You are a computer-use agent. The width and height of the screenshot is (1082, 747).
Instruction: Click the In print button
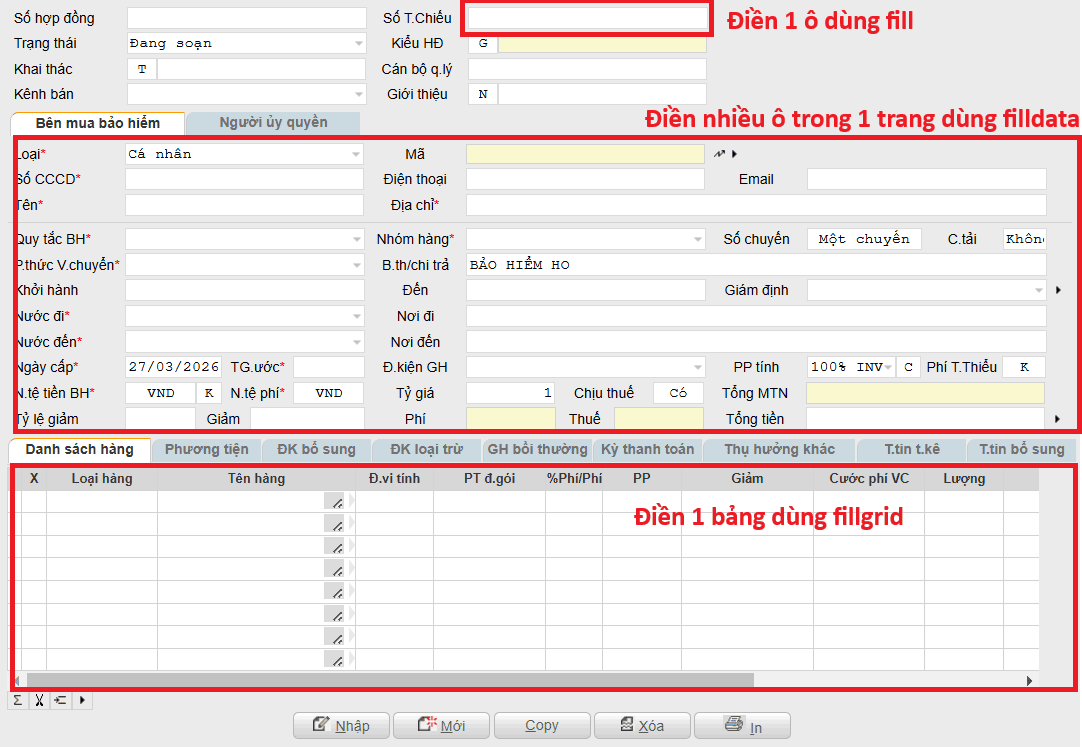742,726
